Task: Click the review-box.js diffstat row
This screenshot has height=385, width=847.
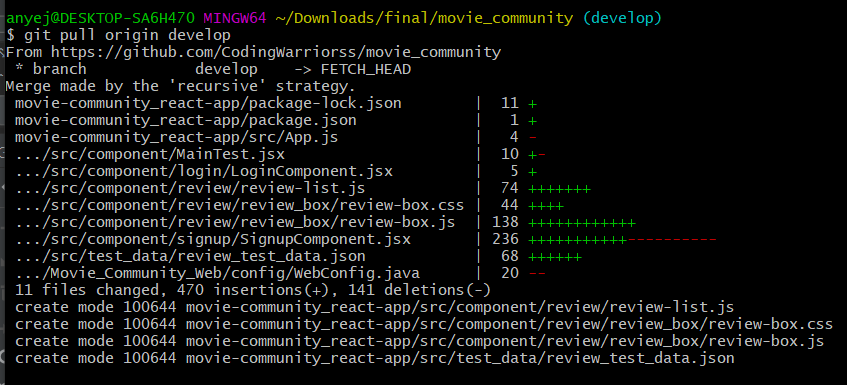Action: 325,222
